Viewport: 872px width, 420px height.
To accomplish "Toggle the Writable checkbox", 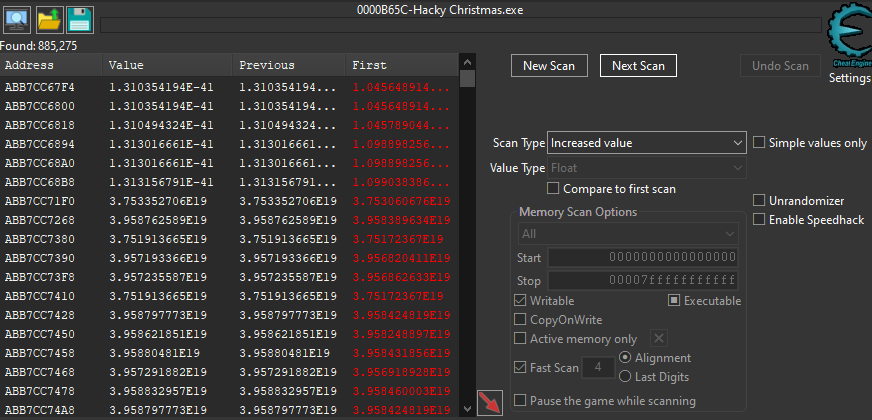I will point(544,301).
